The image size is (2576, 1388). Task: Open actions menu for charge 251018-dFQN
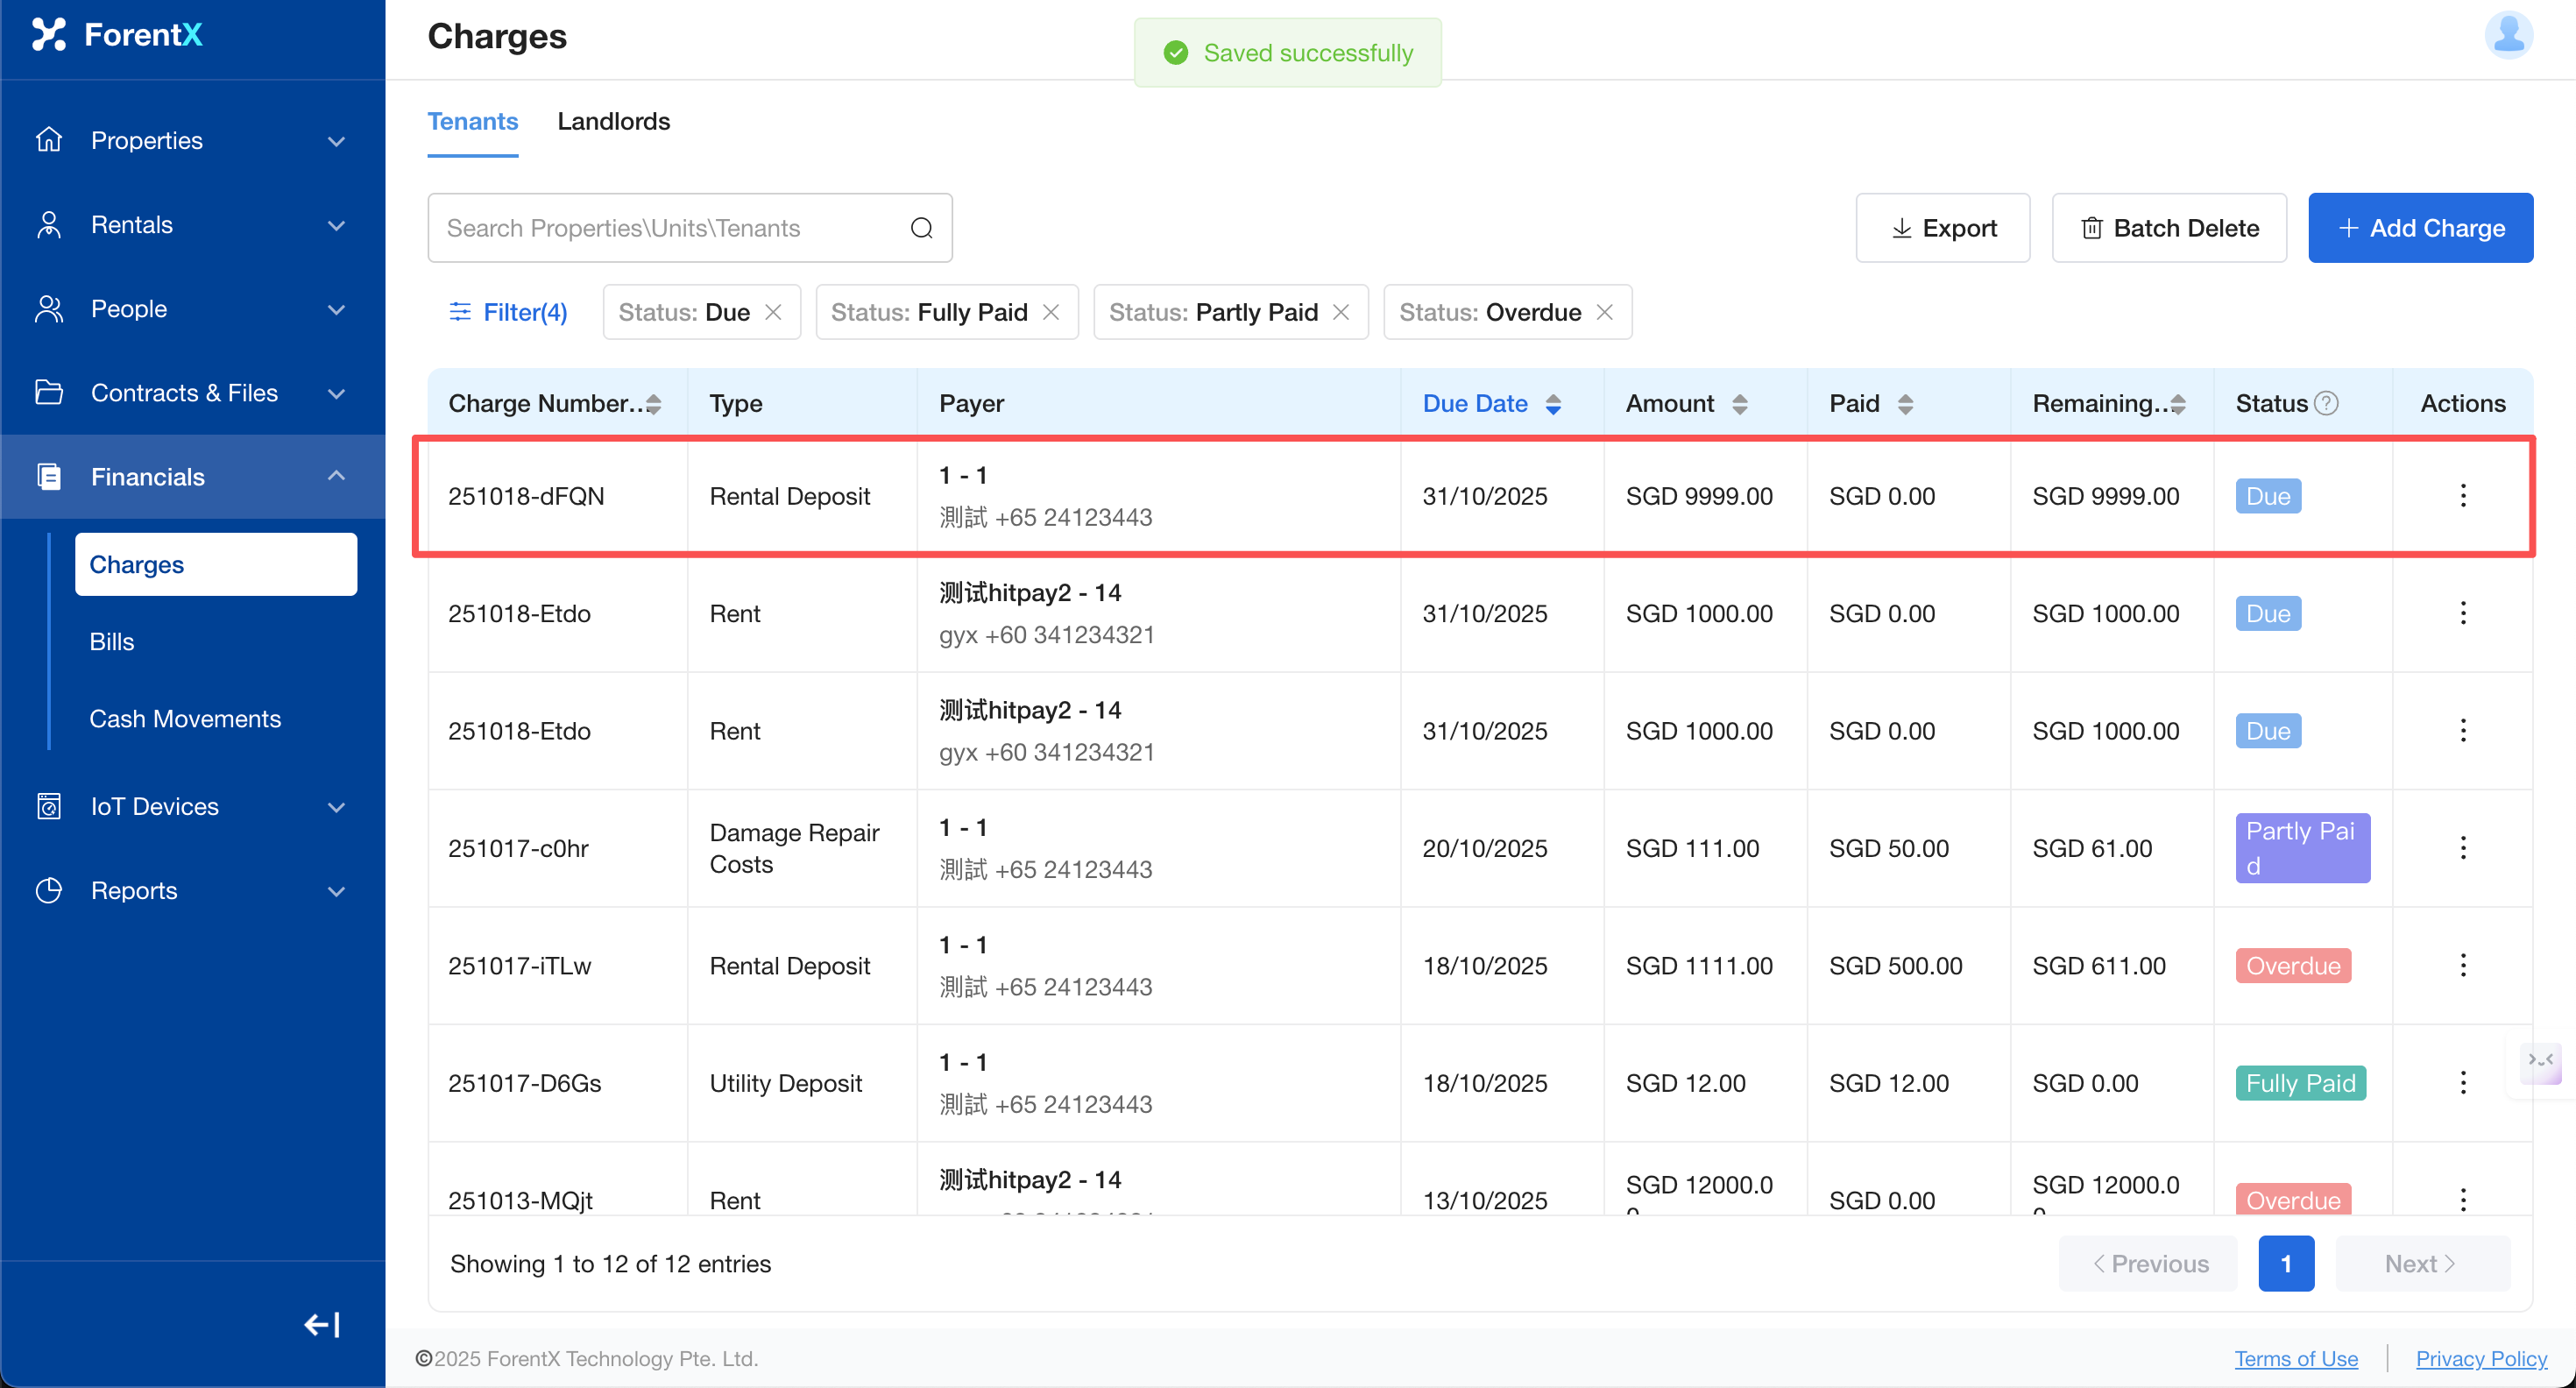[2462, 496]
